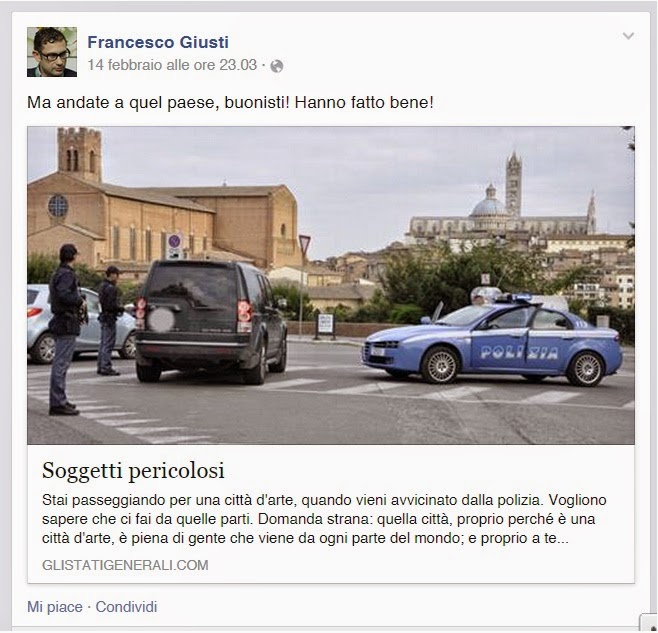The width and height of the screenshot is (658, 633).
Task: Click the GLISTATIGENERALI.COM source domain
Action: tap(125, 565)
